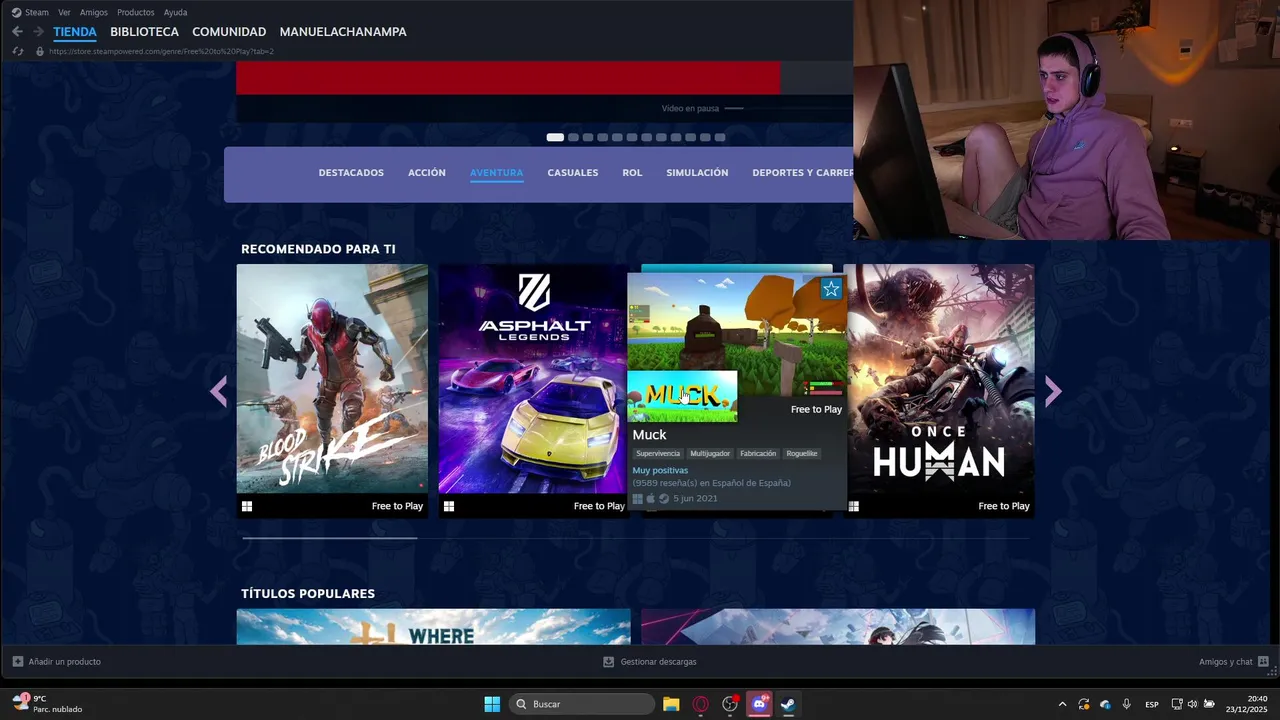Viewport: 1280px width, 720px height.
Task: Open the second popular title banner
Action: 838,627
